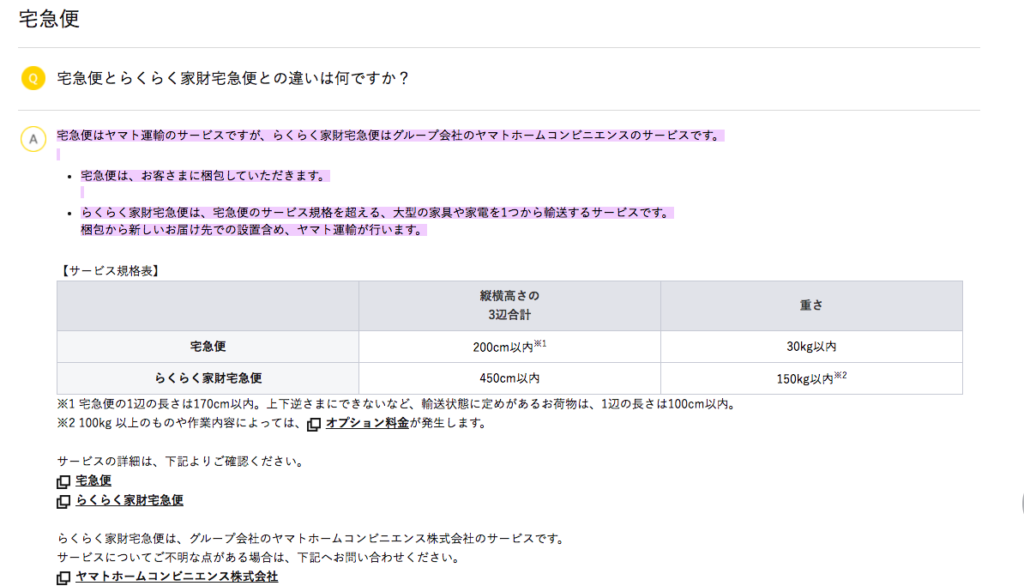1024x586 pixels.
Task: Click table header 重さ
Action: (811, 305)
